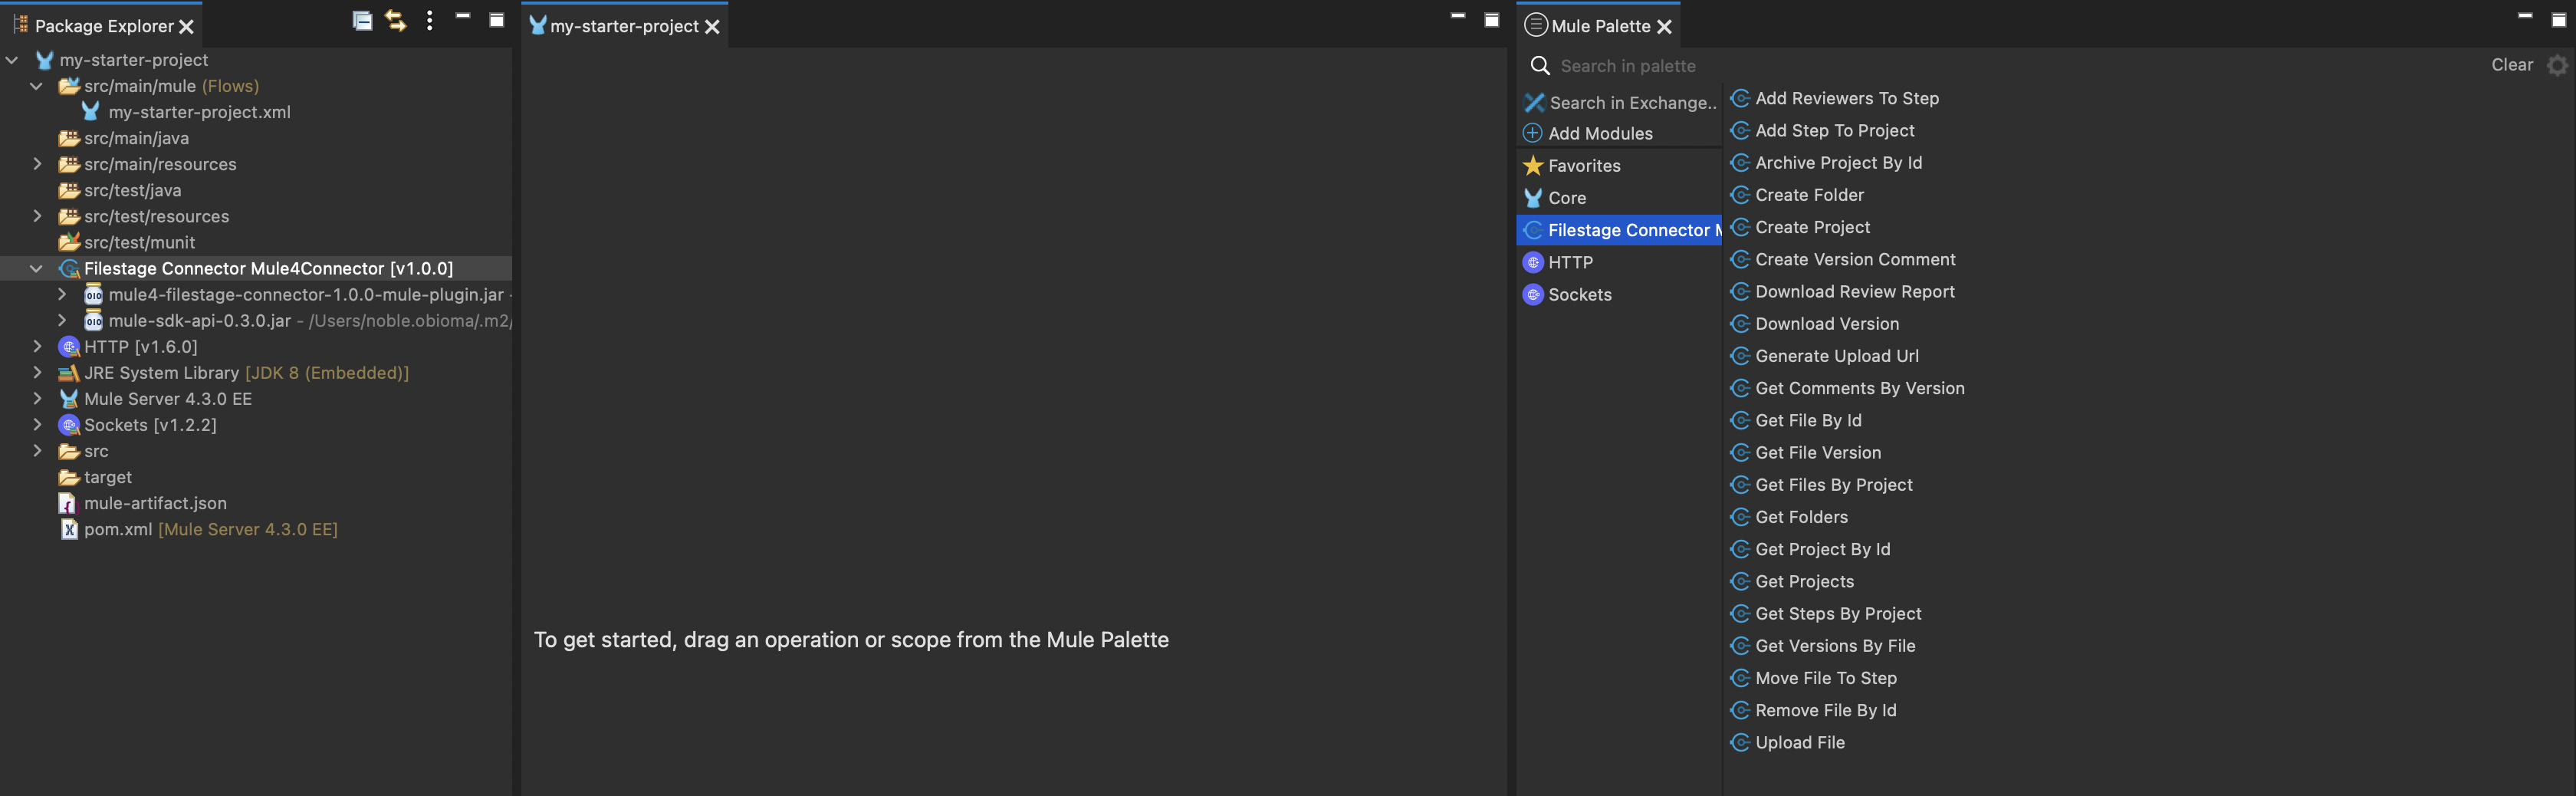Select Create Version Comment operation
This screenshot has width=2576, height=796.
1855,259
